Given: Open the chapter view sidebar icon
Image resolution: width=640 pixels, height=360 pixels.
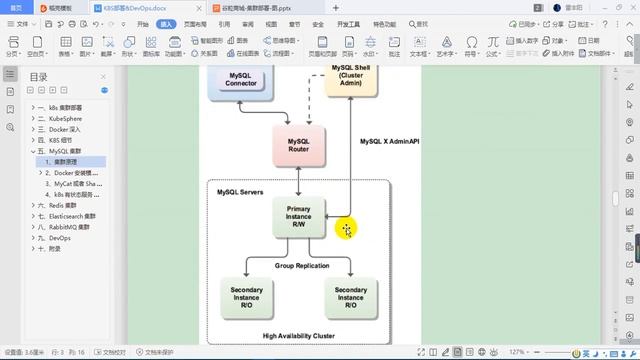Looking at the screenshot, I should click(10, 92).
